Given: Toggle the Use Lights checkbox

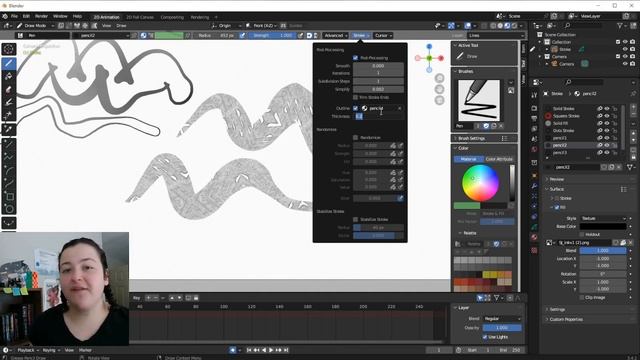Looking at the screenshot, I should pyautogui.click(x=485, y=337).
